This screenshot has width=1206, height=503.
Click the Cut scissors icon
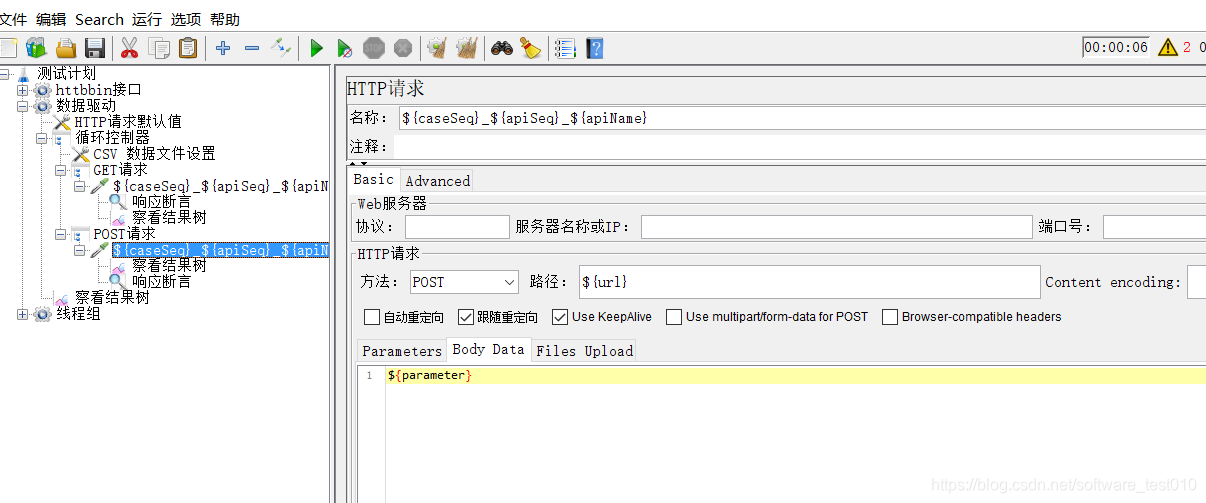pyautogui.click(x=129, y=47)
